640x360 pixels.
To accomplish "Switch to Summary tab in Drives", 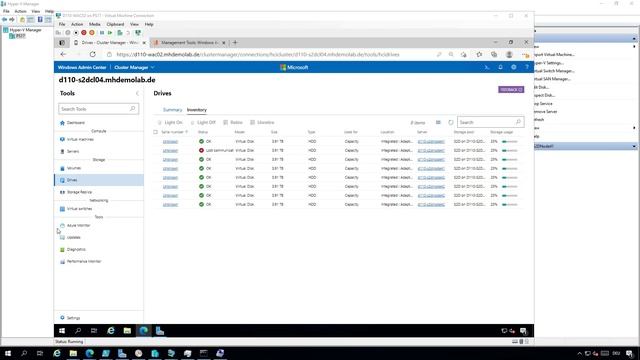I will (172, 110).
